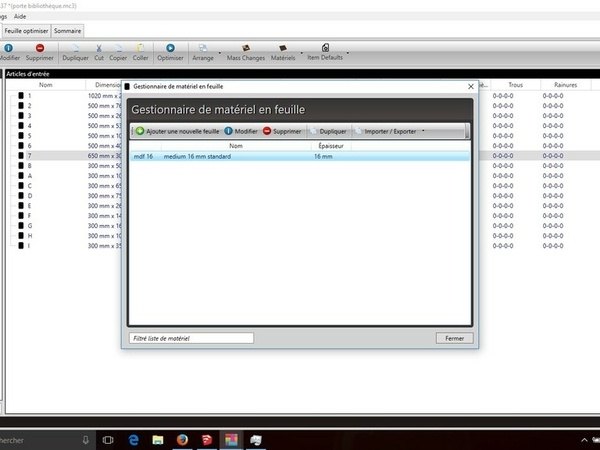600x450 pixels.
Task: Open Firefox from the taskbar
Action: click(181, 439)
